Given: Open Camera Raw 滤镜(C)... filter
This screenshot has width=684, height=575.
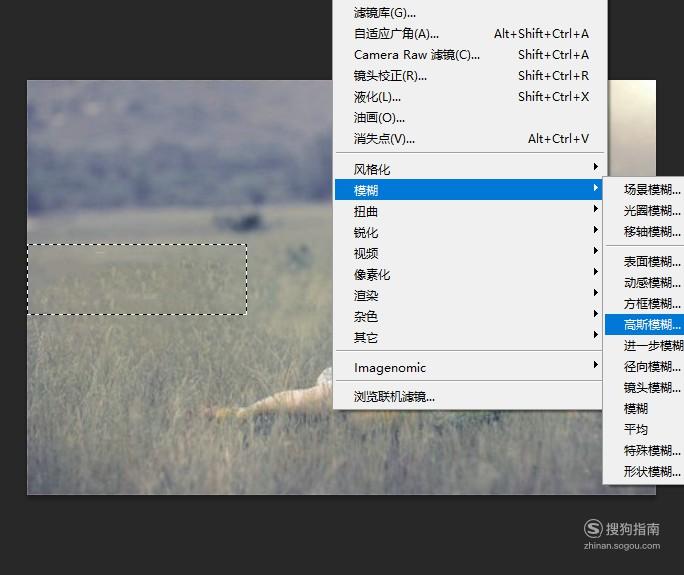Looking at the screenshot, I should 469,55.
